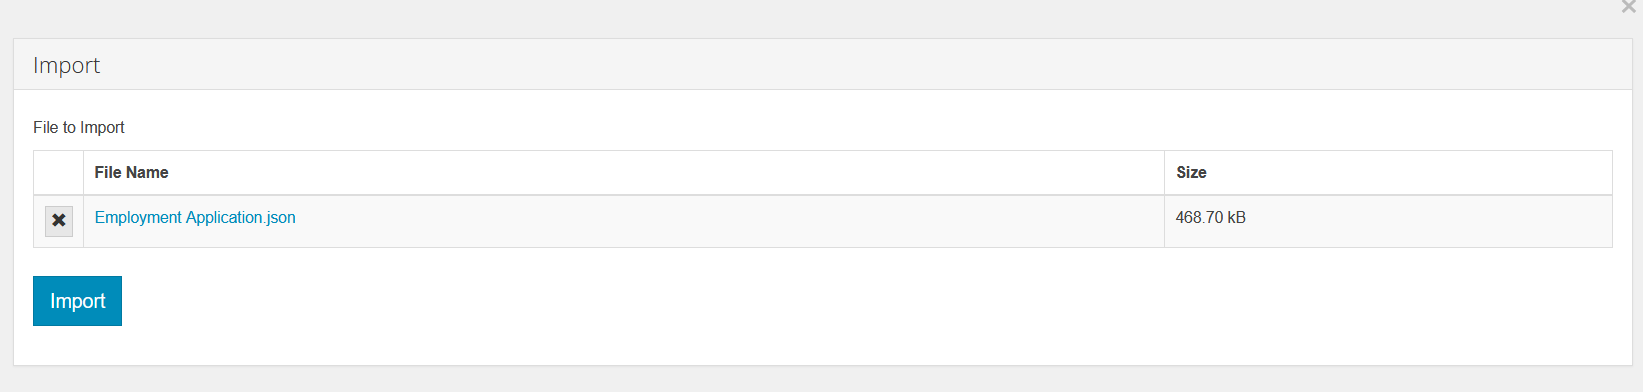Screen dimensions: 1643x392
Task: Click the gray background below the Import panel
Action: 822,380
